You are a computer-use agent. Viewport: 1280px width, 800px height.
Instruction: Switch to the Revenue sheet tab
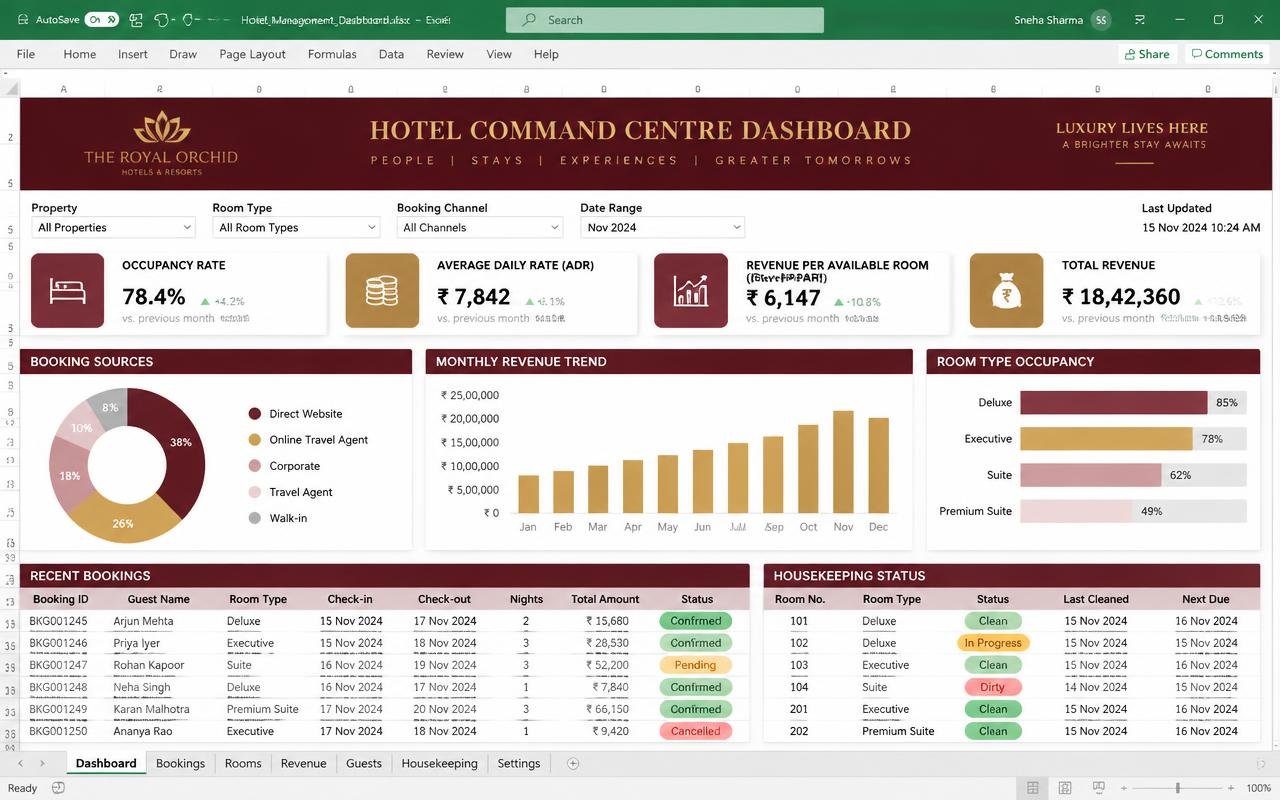pos(303,763)
